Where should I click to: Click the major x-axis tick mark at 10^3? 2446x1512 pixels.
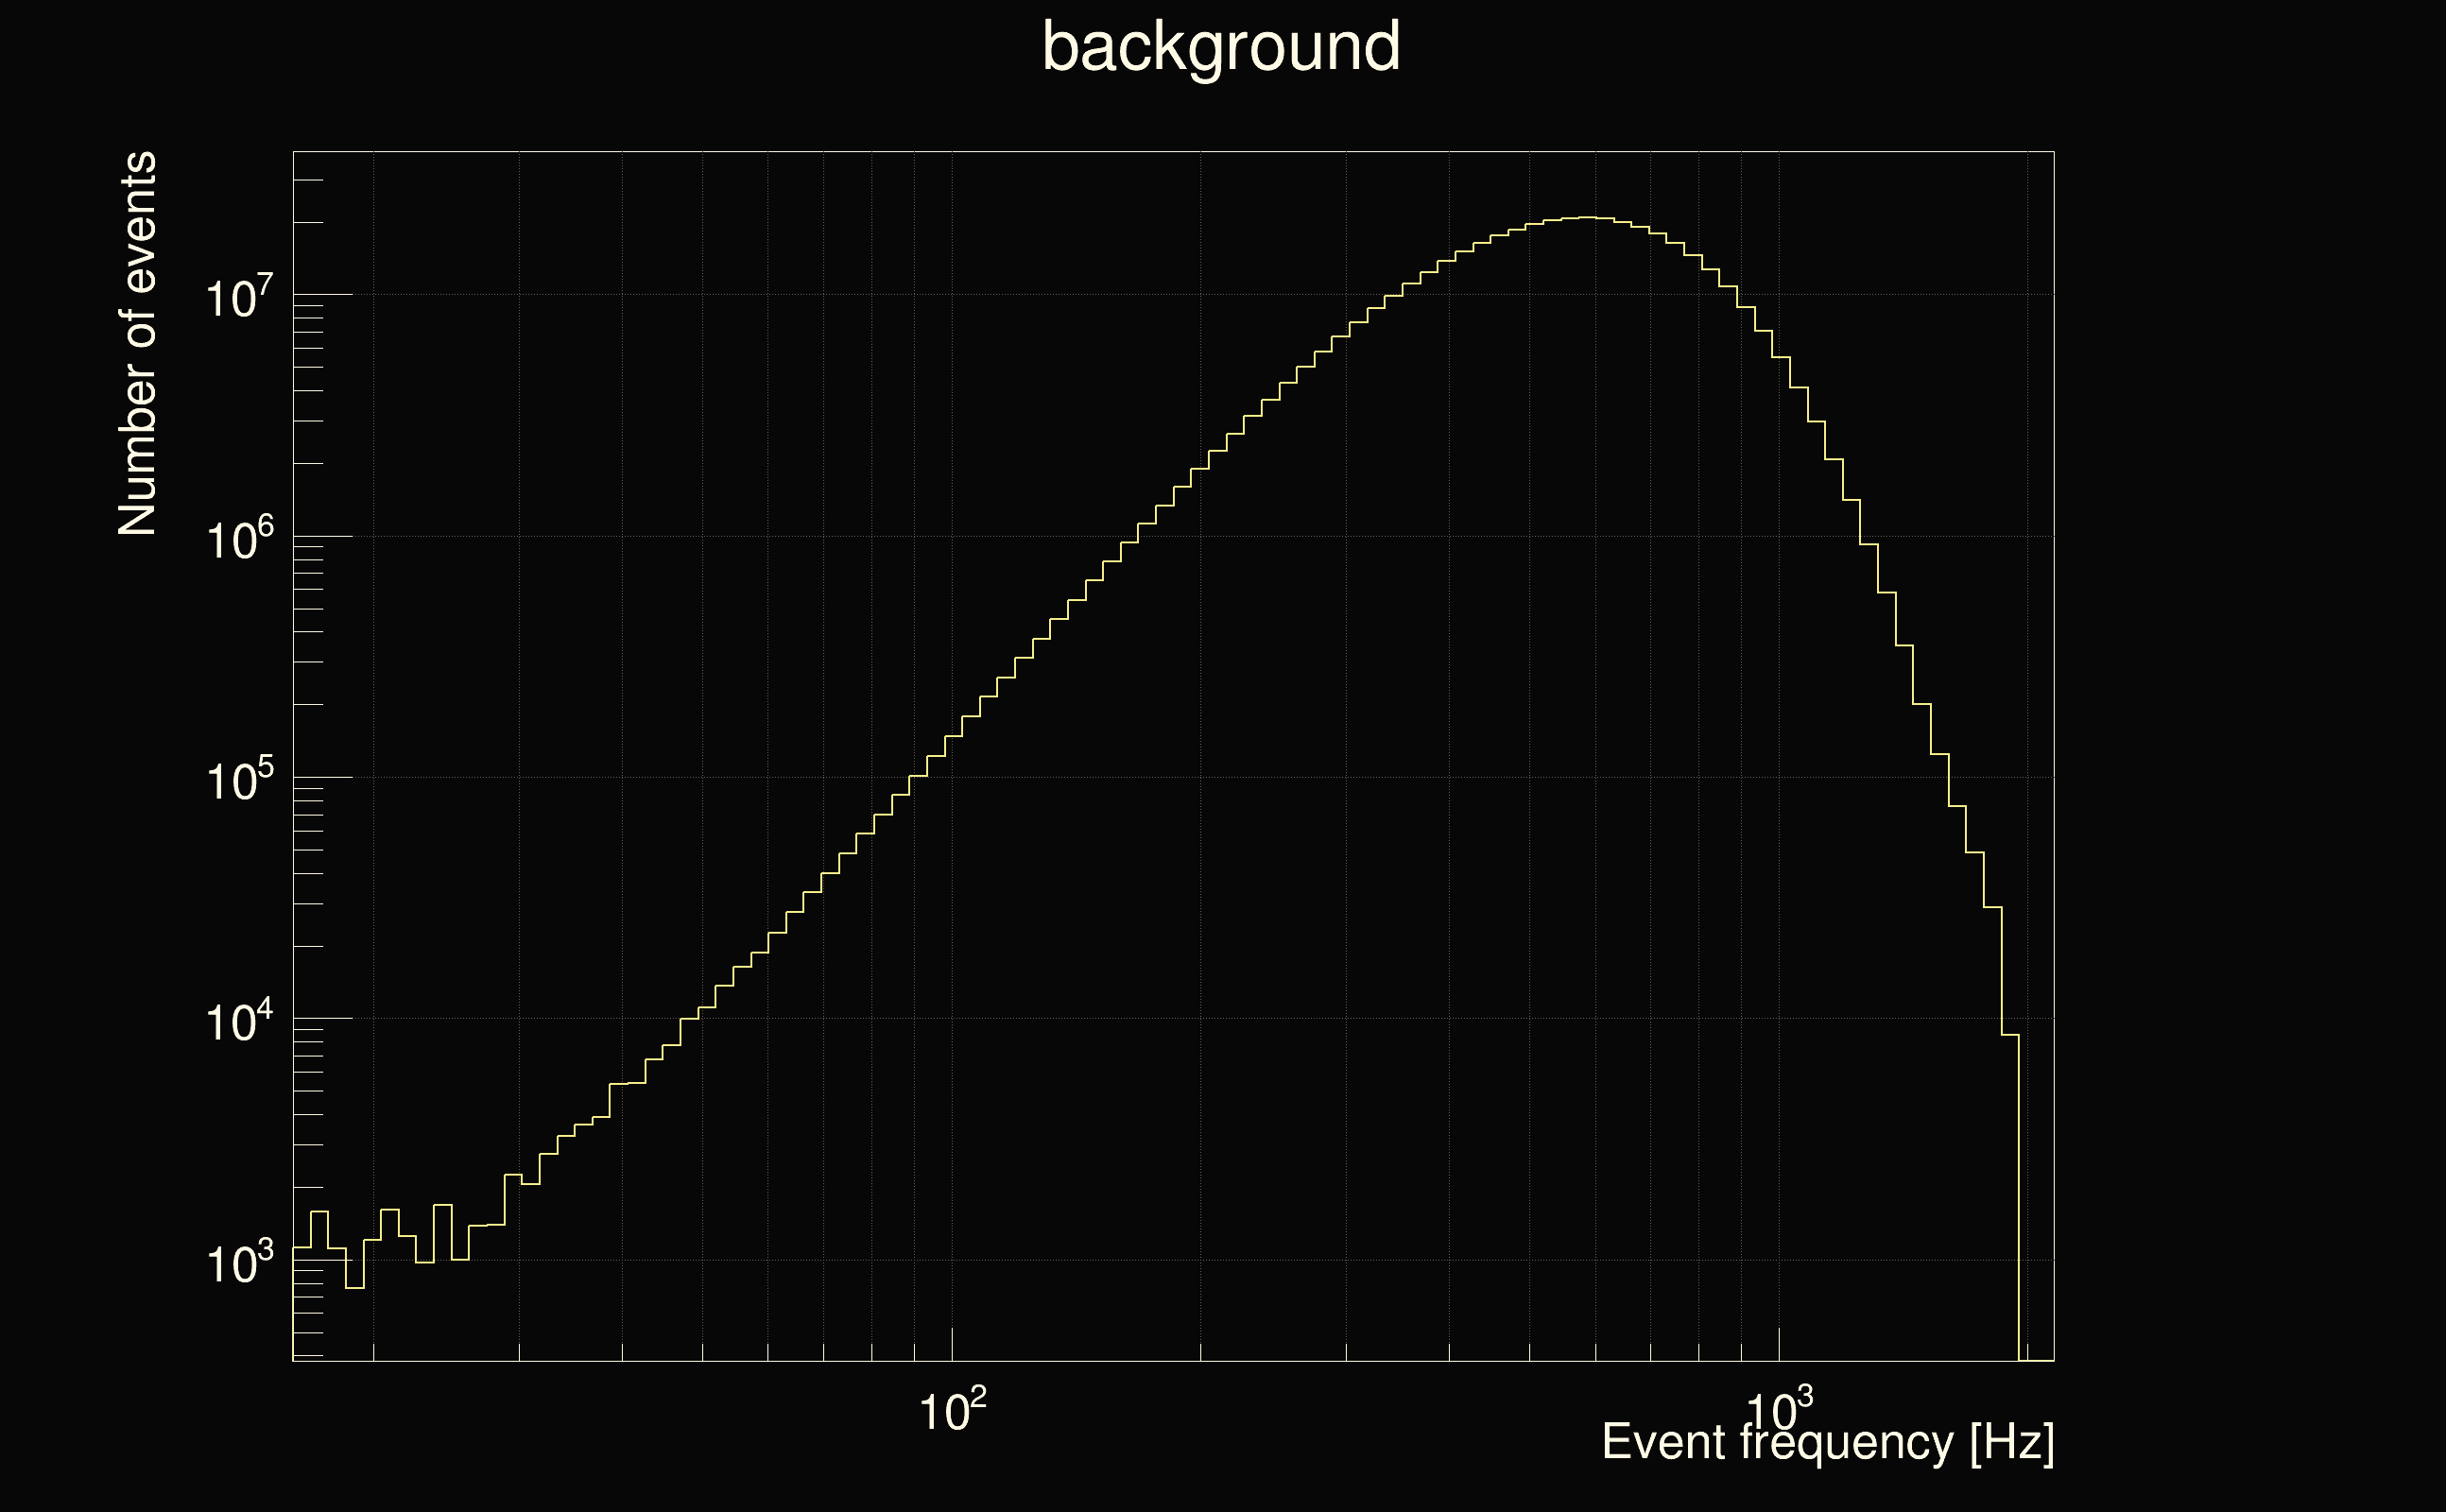click(x=1779, y=1344)
